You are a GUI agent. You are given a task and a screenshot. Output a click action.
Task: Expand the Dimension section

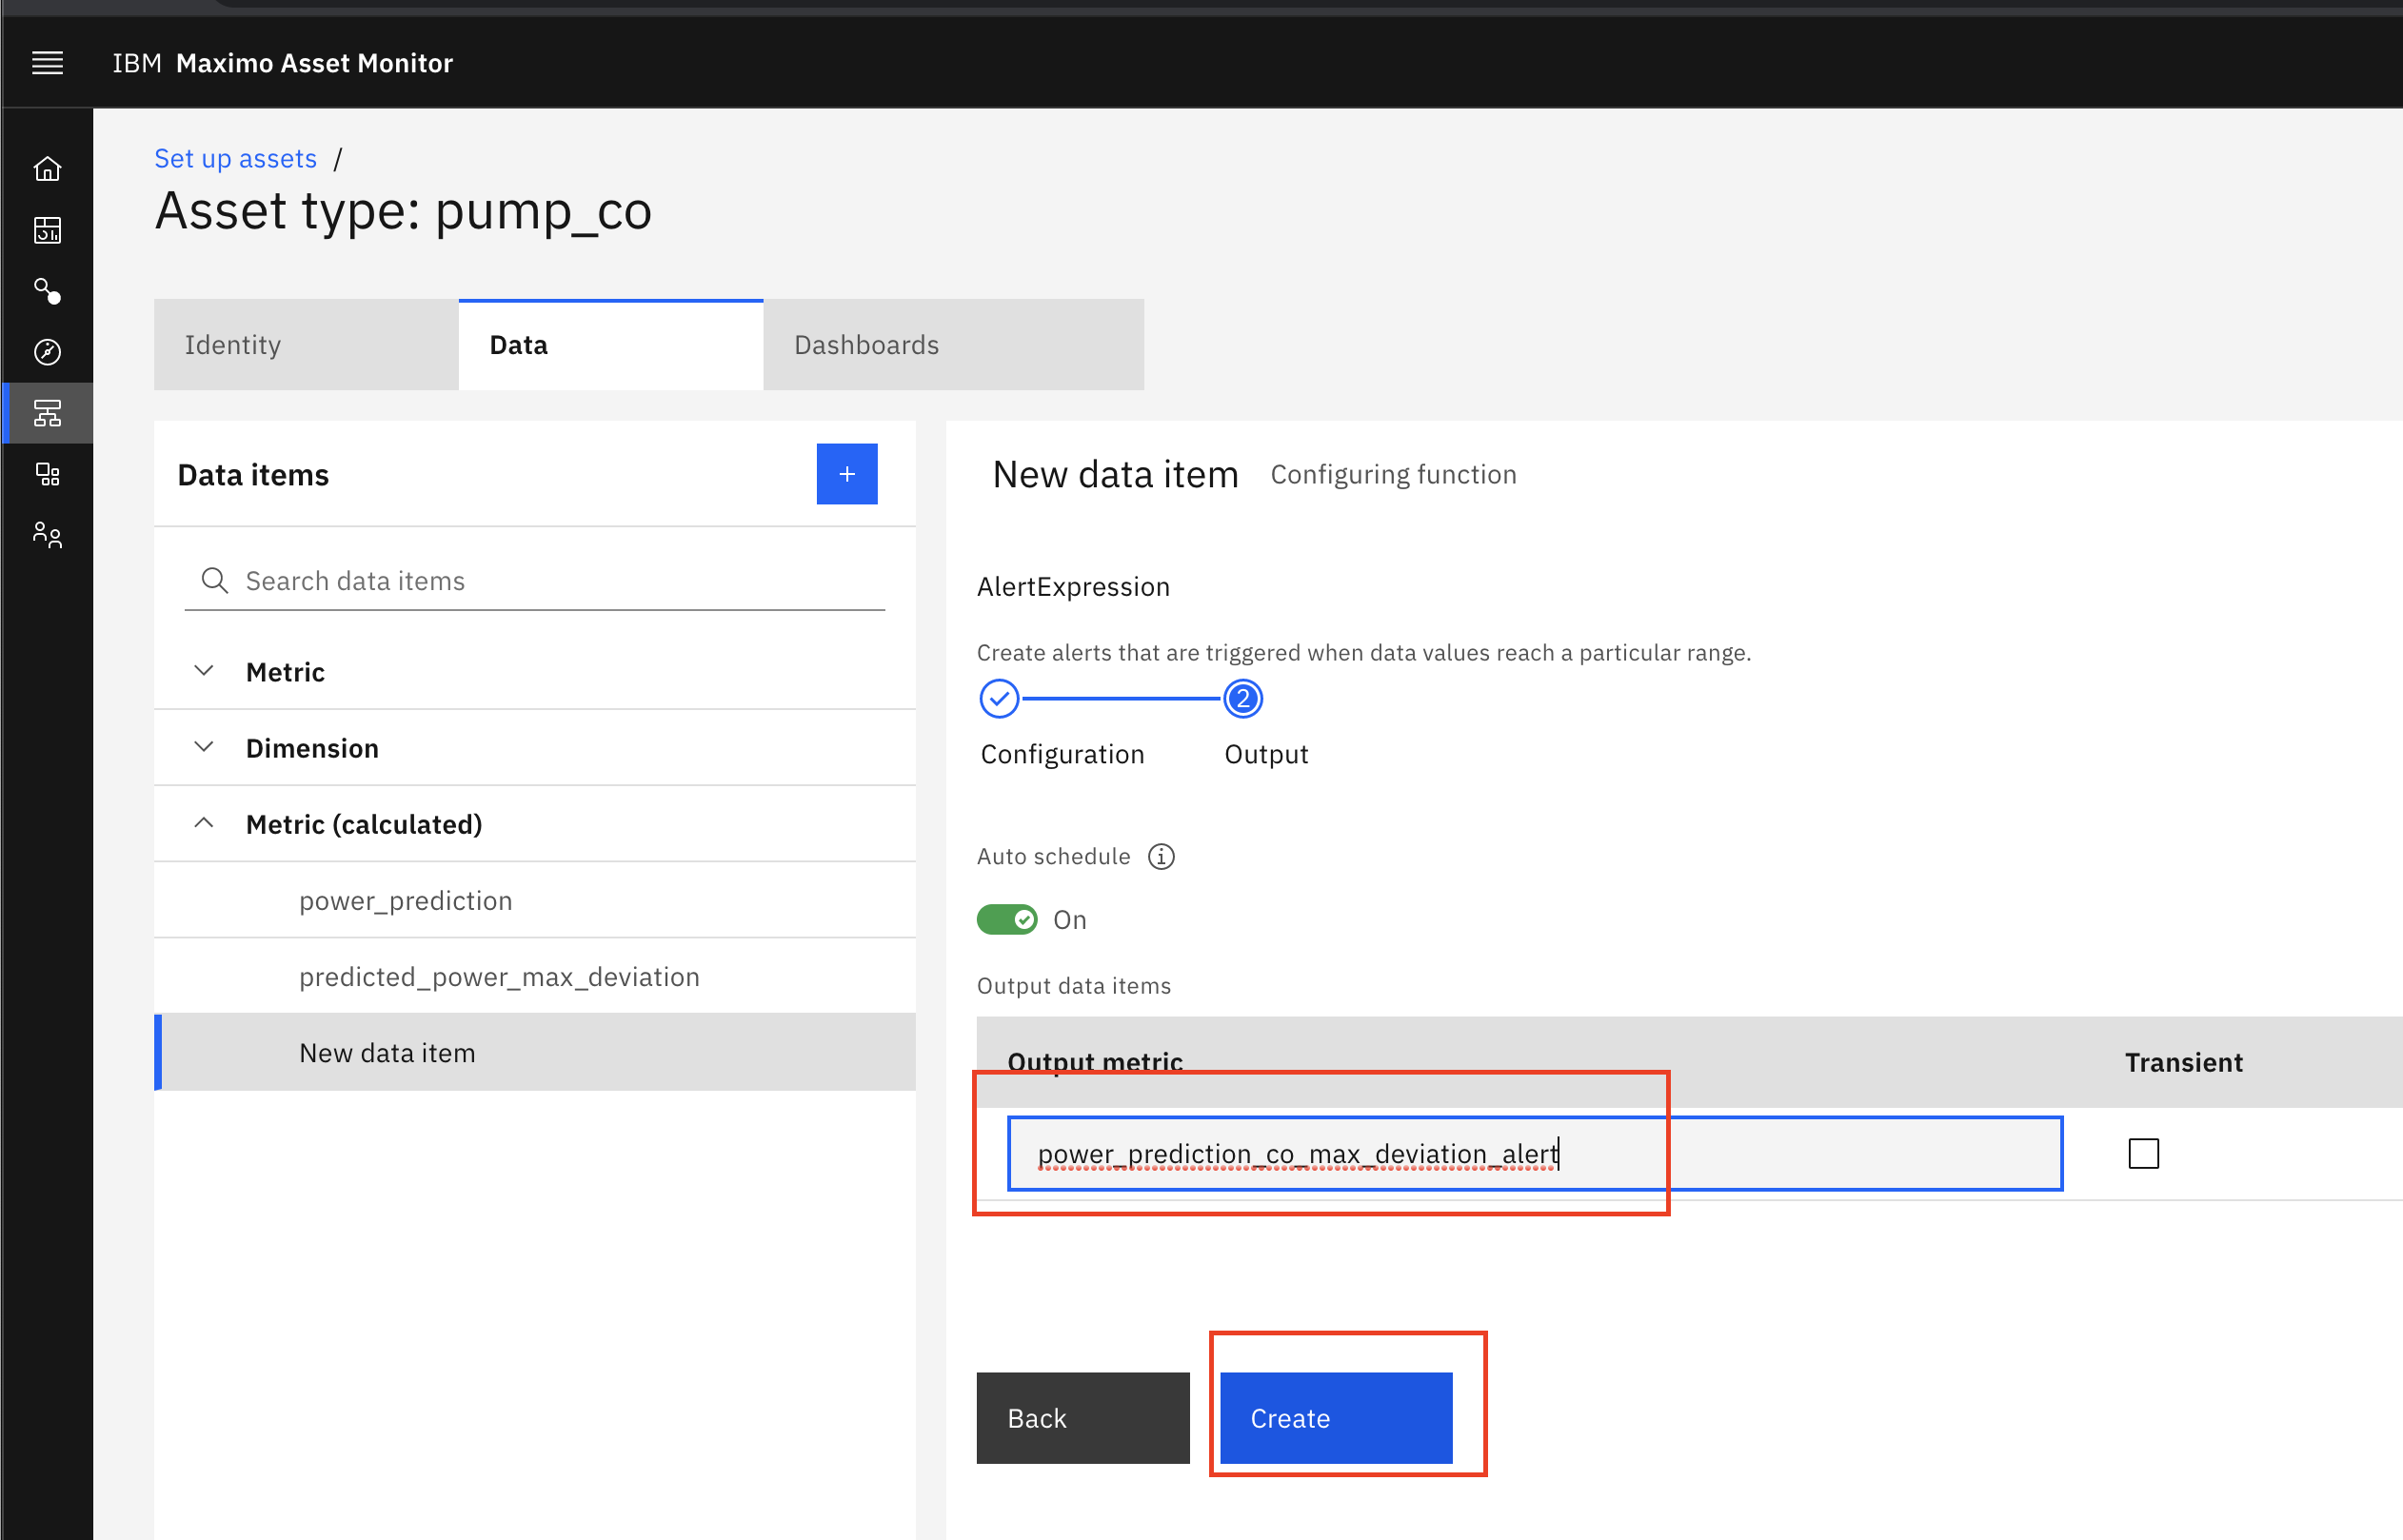point(535,748)
